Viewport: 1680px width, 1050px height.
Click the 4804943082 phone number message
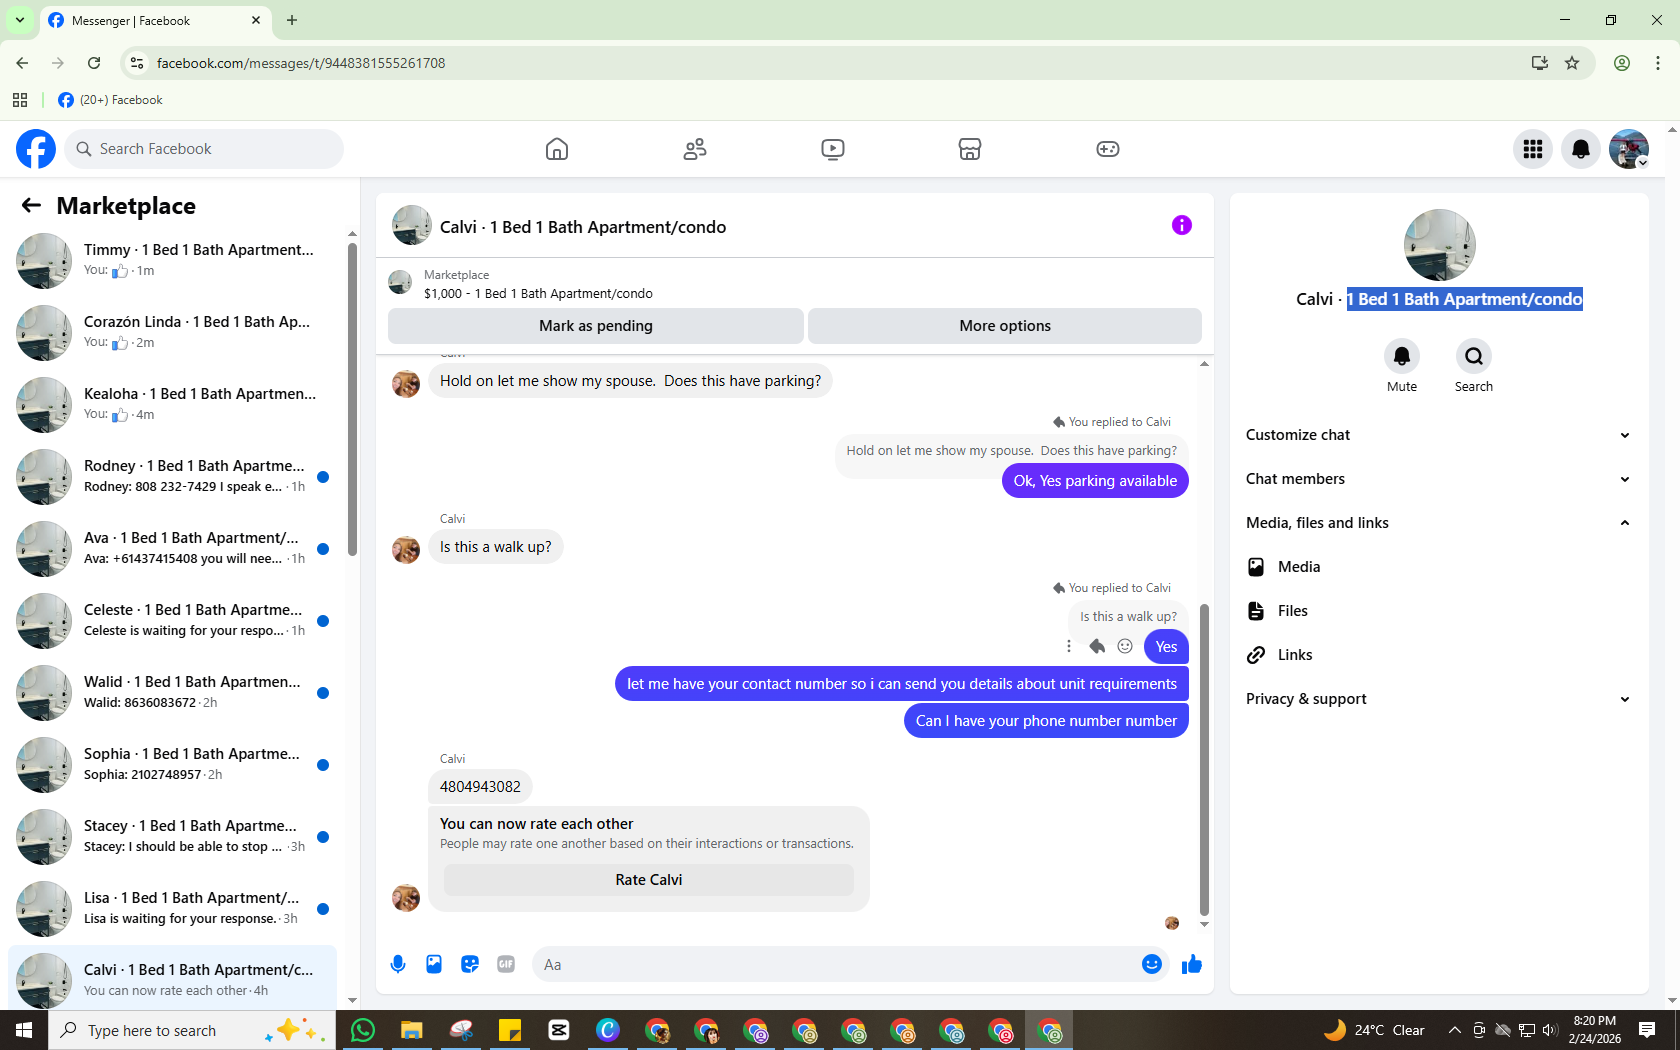480,787
